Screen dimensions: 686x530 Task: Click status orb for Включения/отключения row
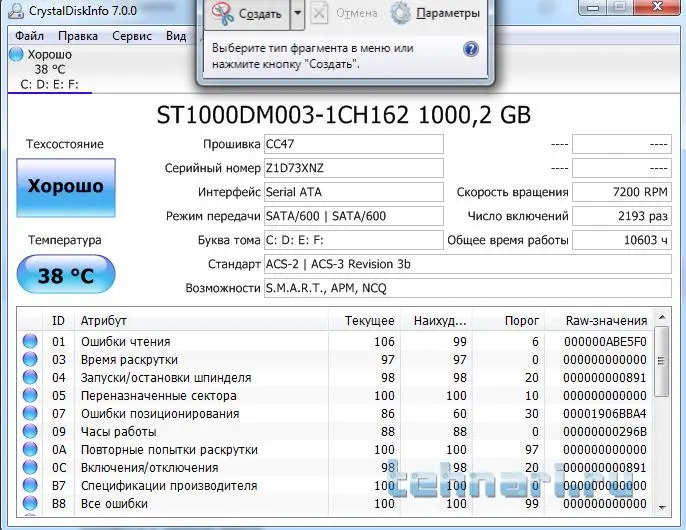[30, 467]
